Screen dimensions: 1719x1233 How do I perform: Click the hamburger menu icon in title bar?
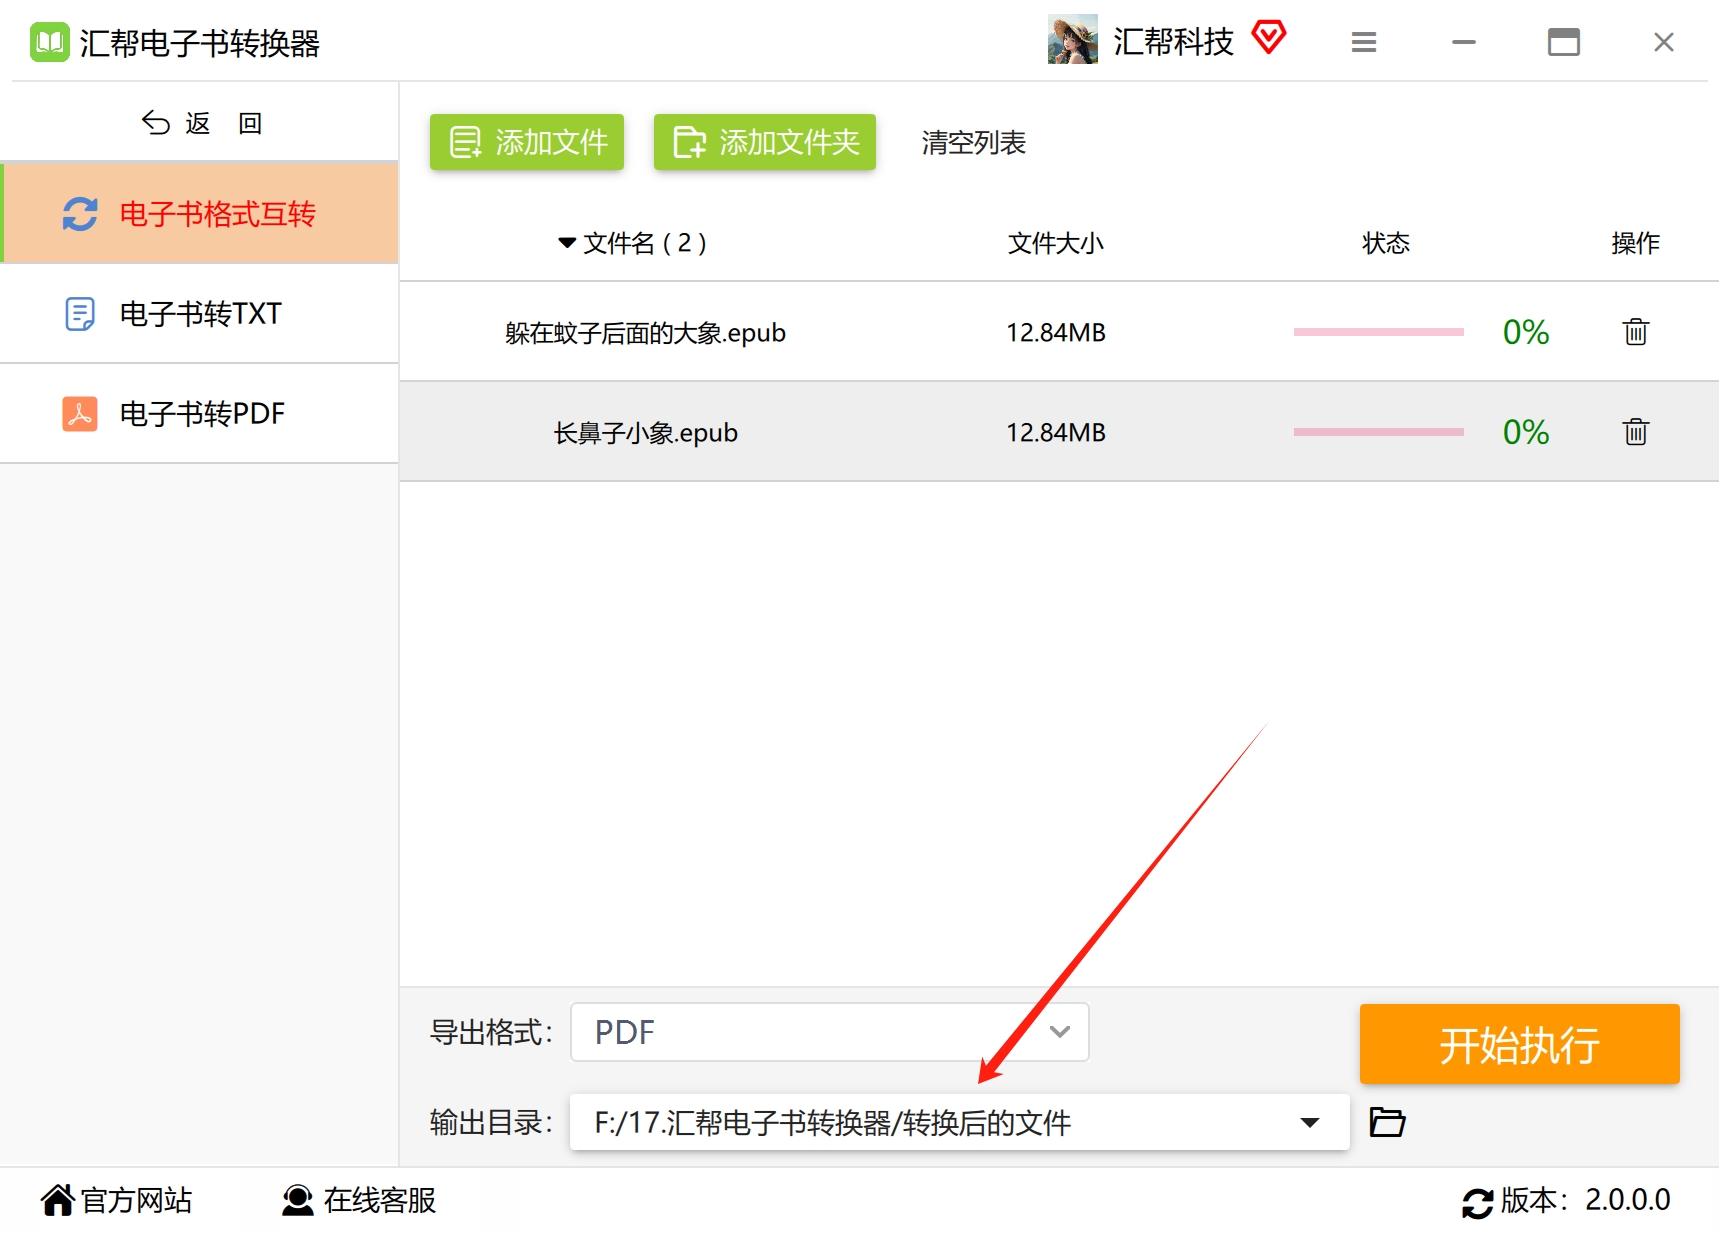1364,42
